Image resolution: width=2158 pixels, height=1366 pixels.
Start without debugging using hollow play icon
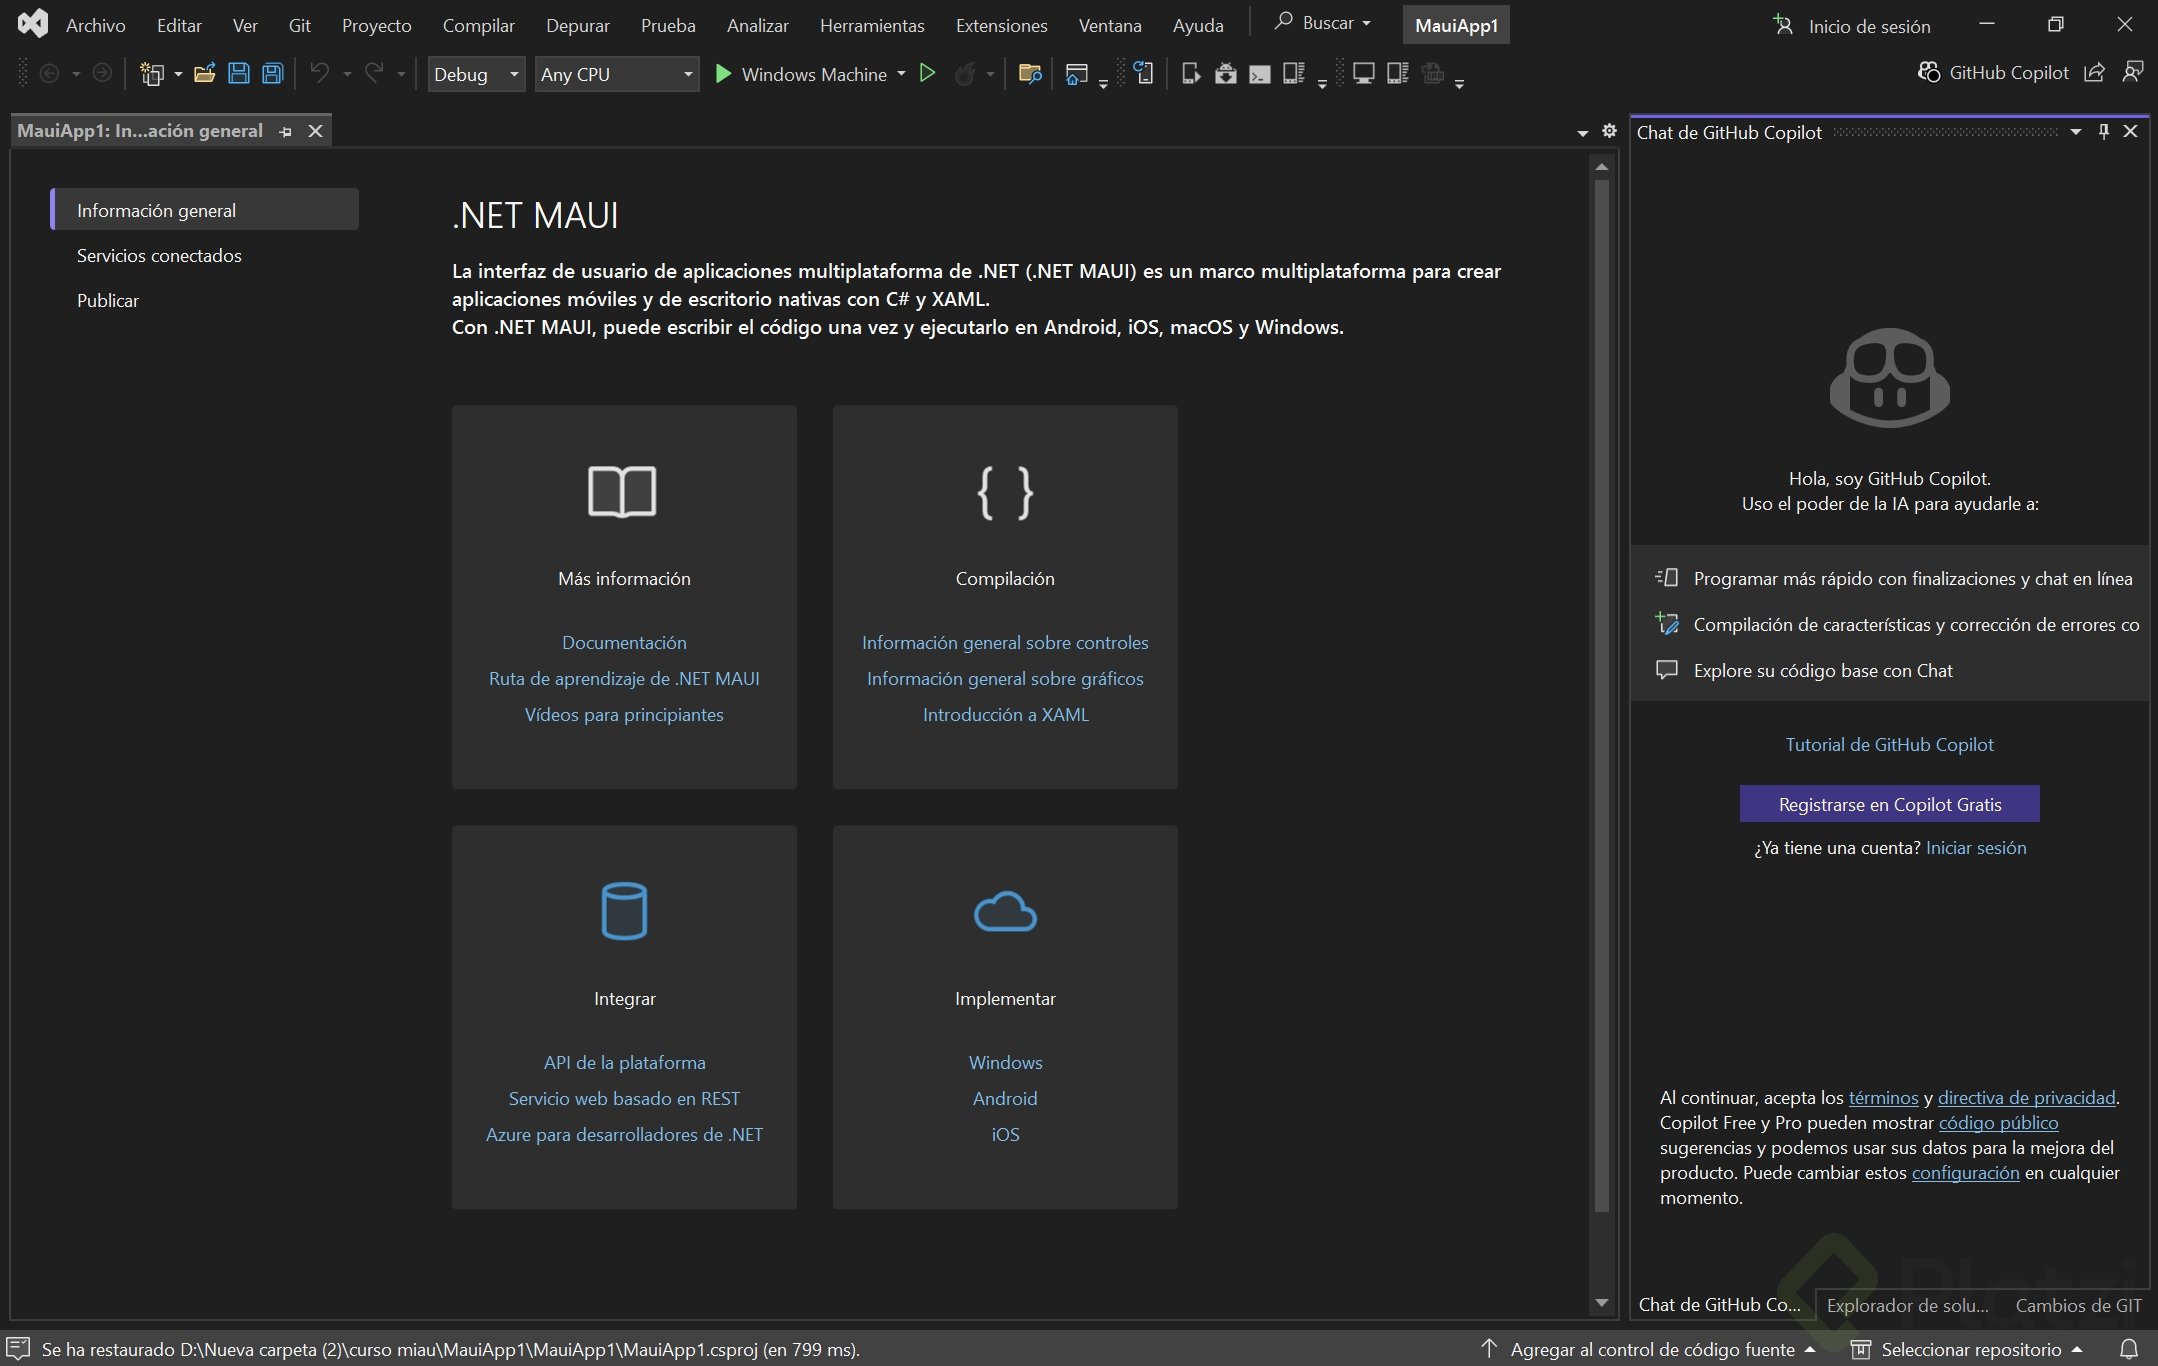(x=927, y=74)
